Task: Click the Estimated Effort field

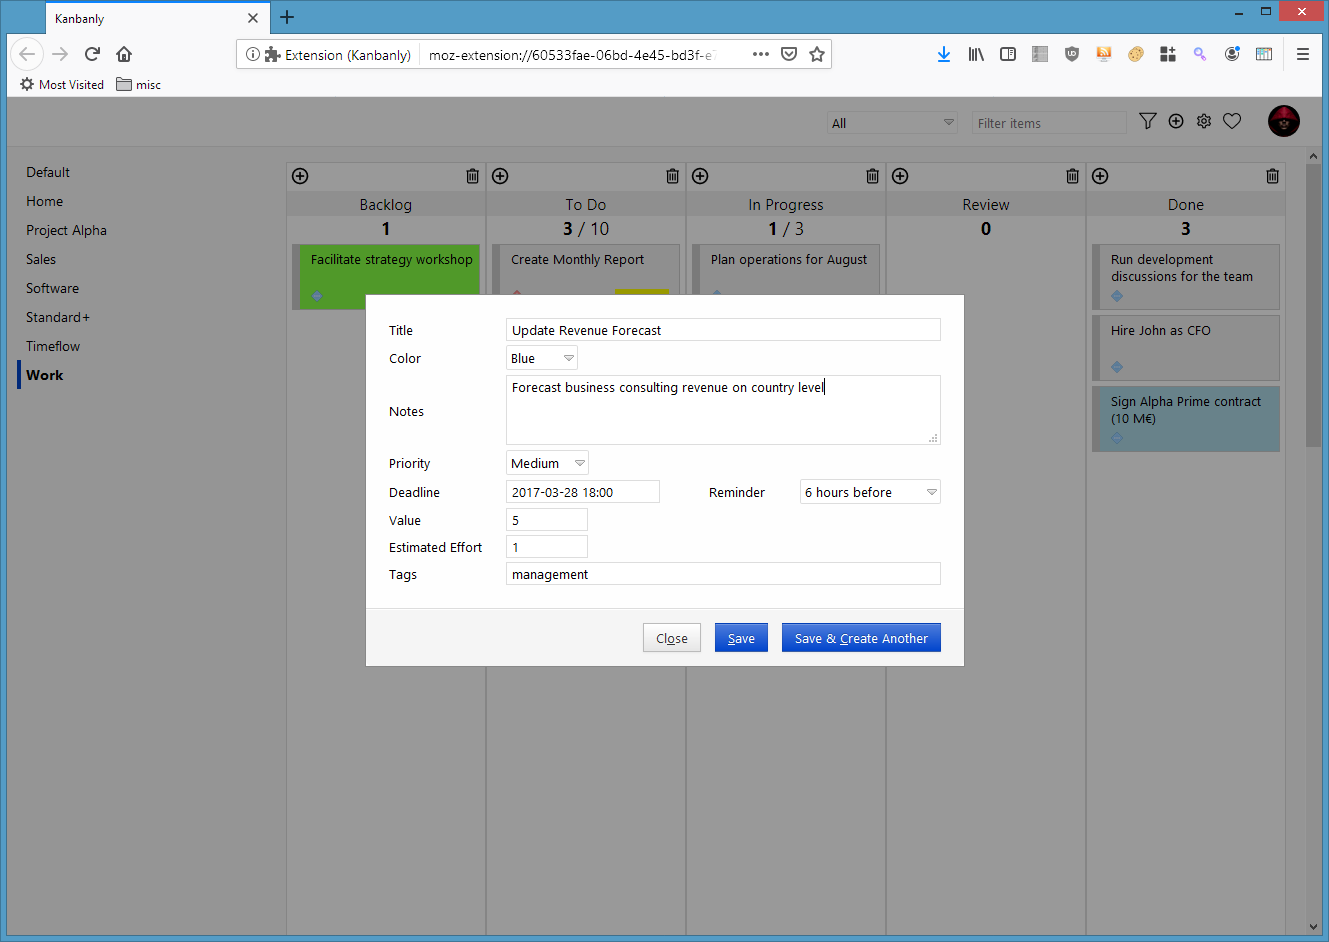Action: click(547, 547)
